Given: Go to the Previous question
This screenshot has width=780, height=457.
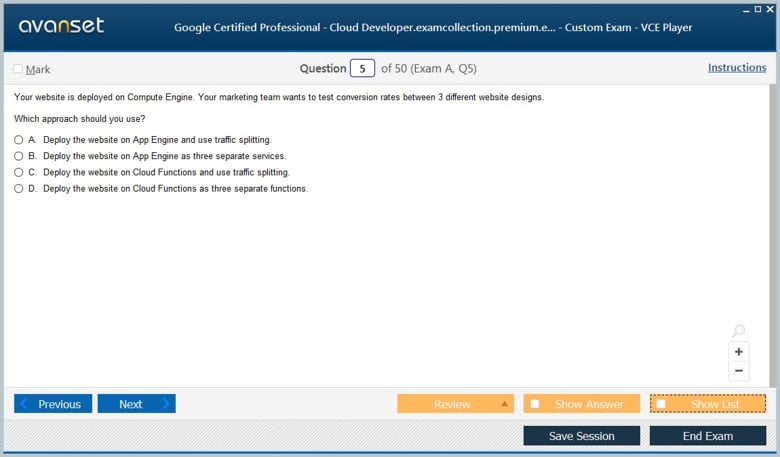Looking at the screenshot, I should pyautogui.click(x=53, y=404).
